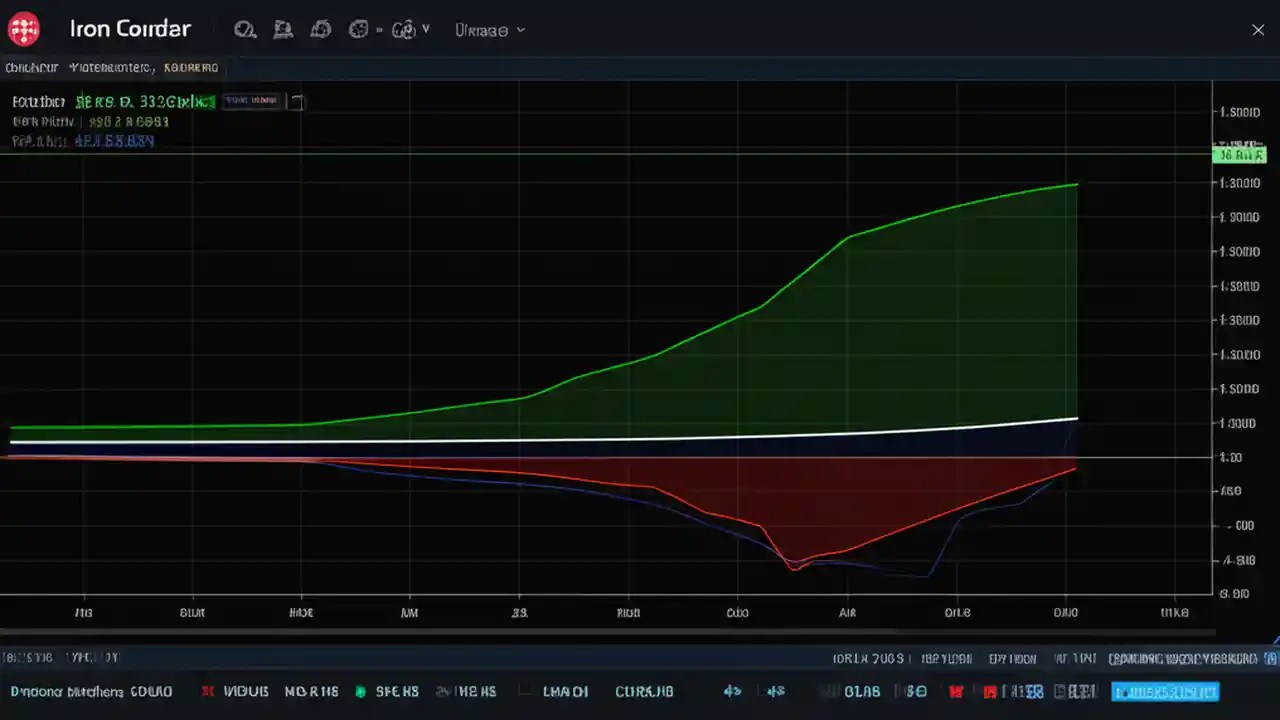The width and height of the screenshot is (1280, 720).
Task: Select the green price tag on the right axis
Action: click(x=1240, y=155)
